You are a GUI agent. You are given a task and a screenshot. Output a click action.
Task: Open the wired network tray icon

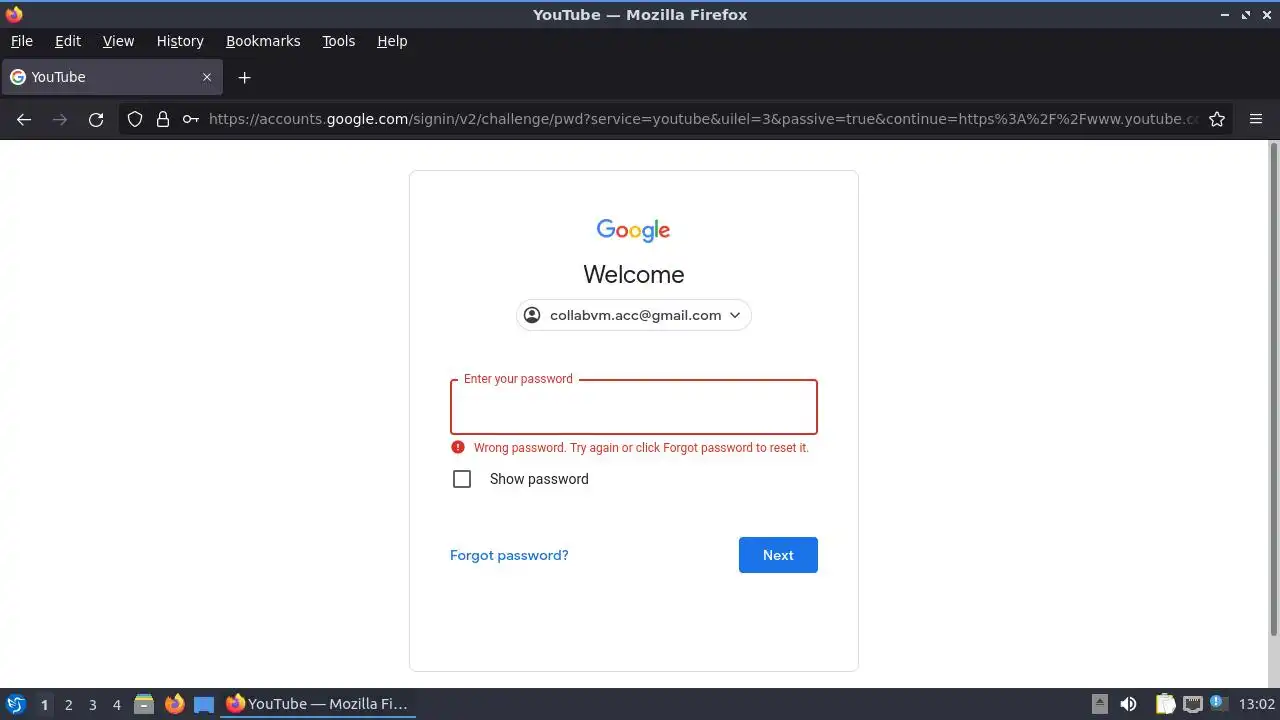1192,704
